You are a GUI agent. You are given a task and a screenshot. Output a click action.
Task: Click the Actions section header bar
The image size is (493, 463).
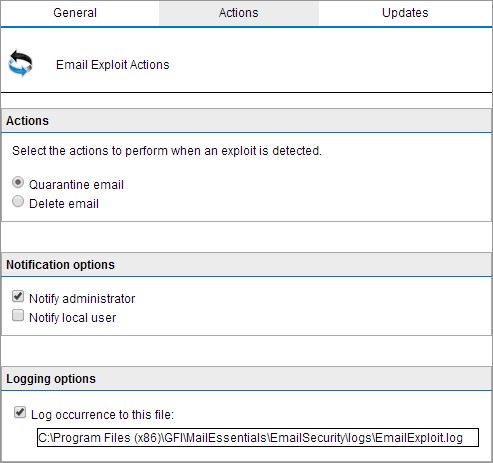point(246,120)
